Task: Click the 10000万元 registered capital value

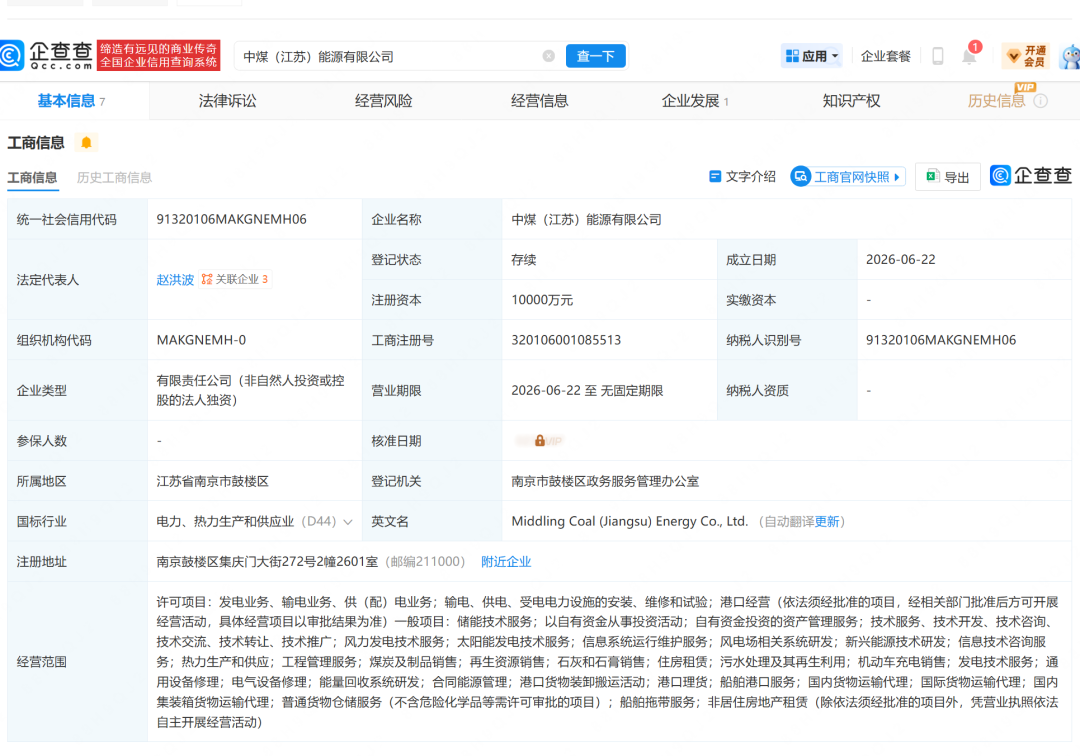Action: click(x=542, y=300)
